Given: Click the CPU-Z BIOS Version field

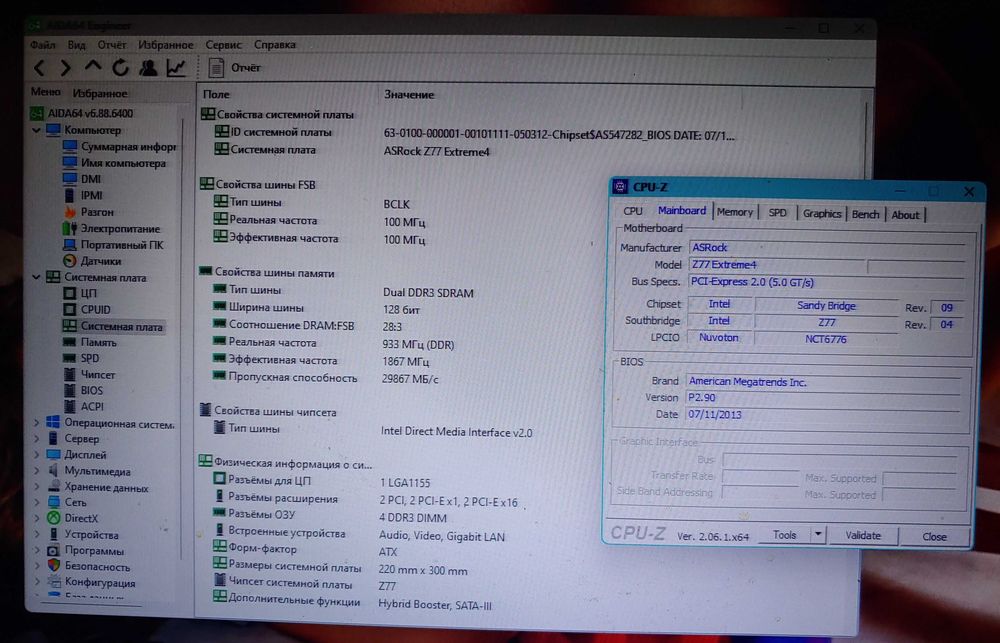Looking at the screenshot, I should coord(823,397).
